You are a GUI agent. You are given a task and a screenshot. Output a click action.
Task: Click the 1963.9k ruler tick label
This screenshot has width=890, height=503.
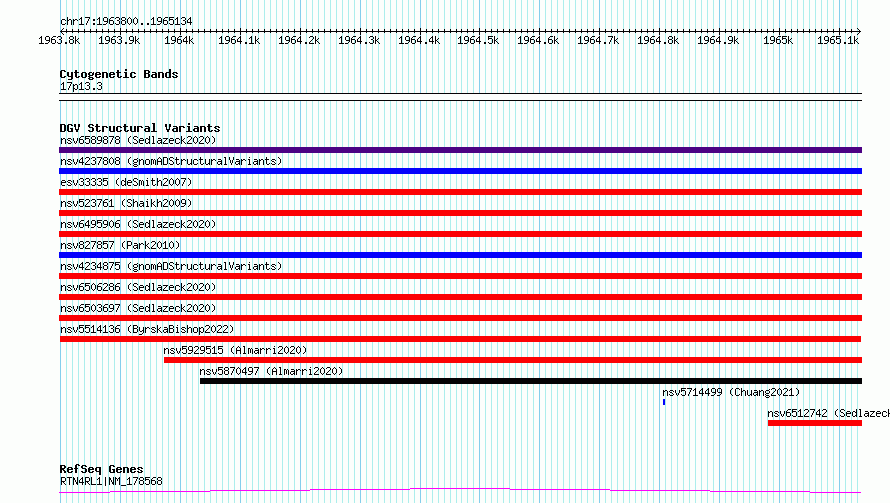pyautogui.click(x=119, y=40)
